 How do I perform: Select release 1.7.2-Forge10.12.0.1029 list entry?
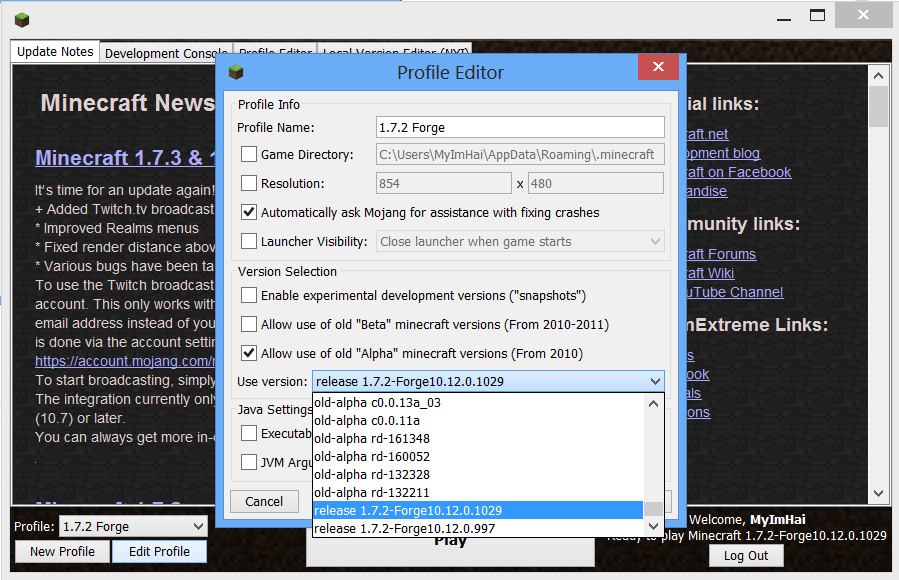coord(478,510)
